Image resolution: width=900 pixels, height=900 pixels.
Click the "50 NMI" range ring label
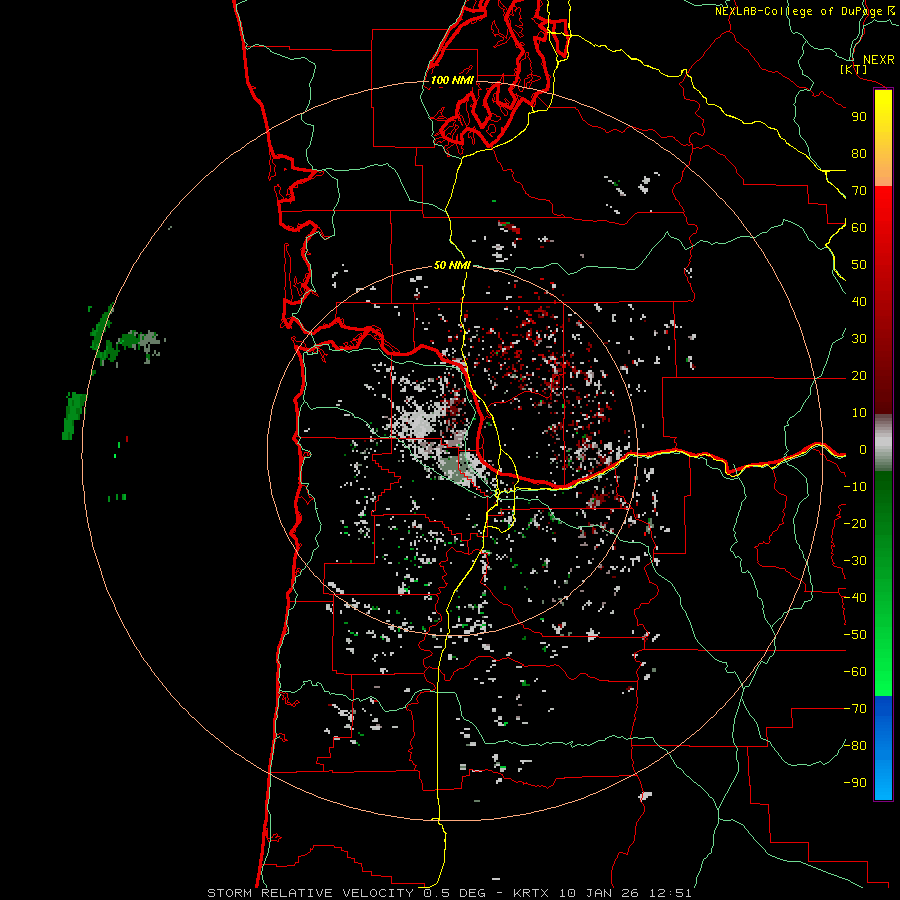[x=452, y=265]
